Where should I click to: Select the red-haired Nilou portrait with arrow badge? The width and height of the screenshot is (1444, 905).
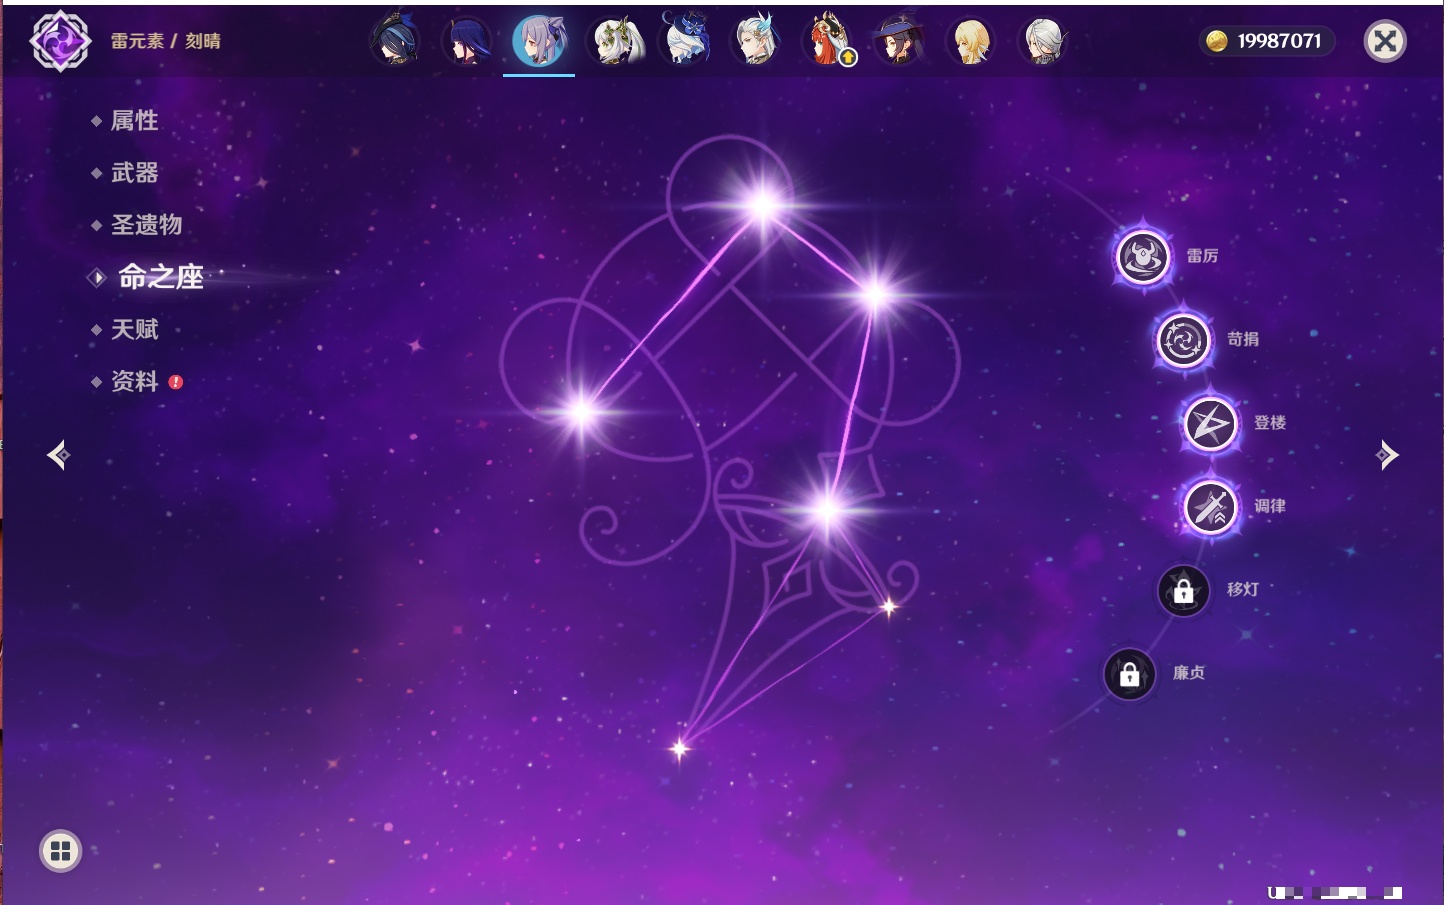[x=828, y=41]
